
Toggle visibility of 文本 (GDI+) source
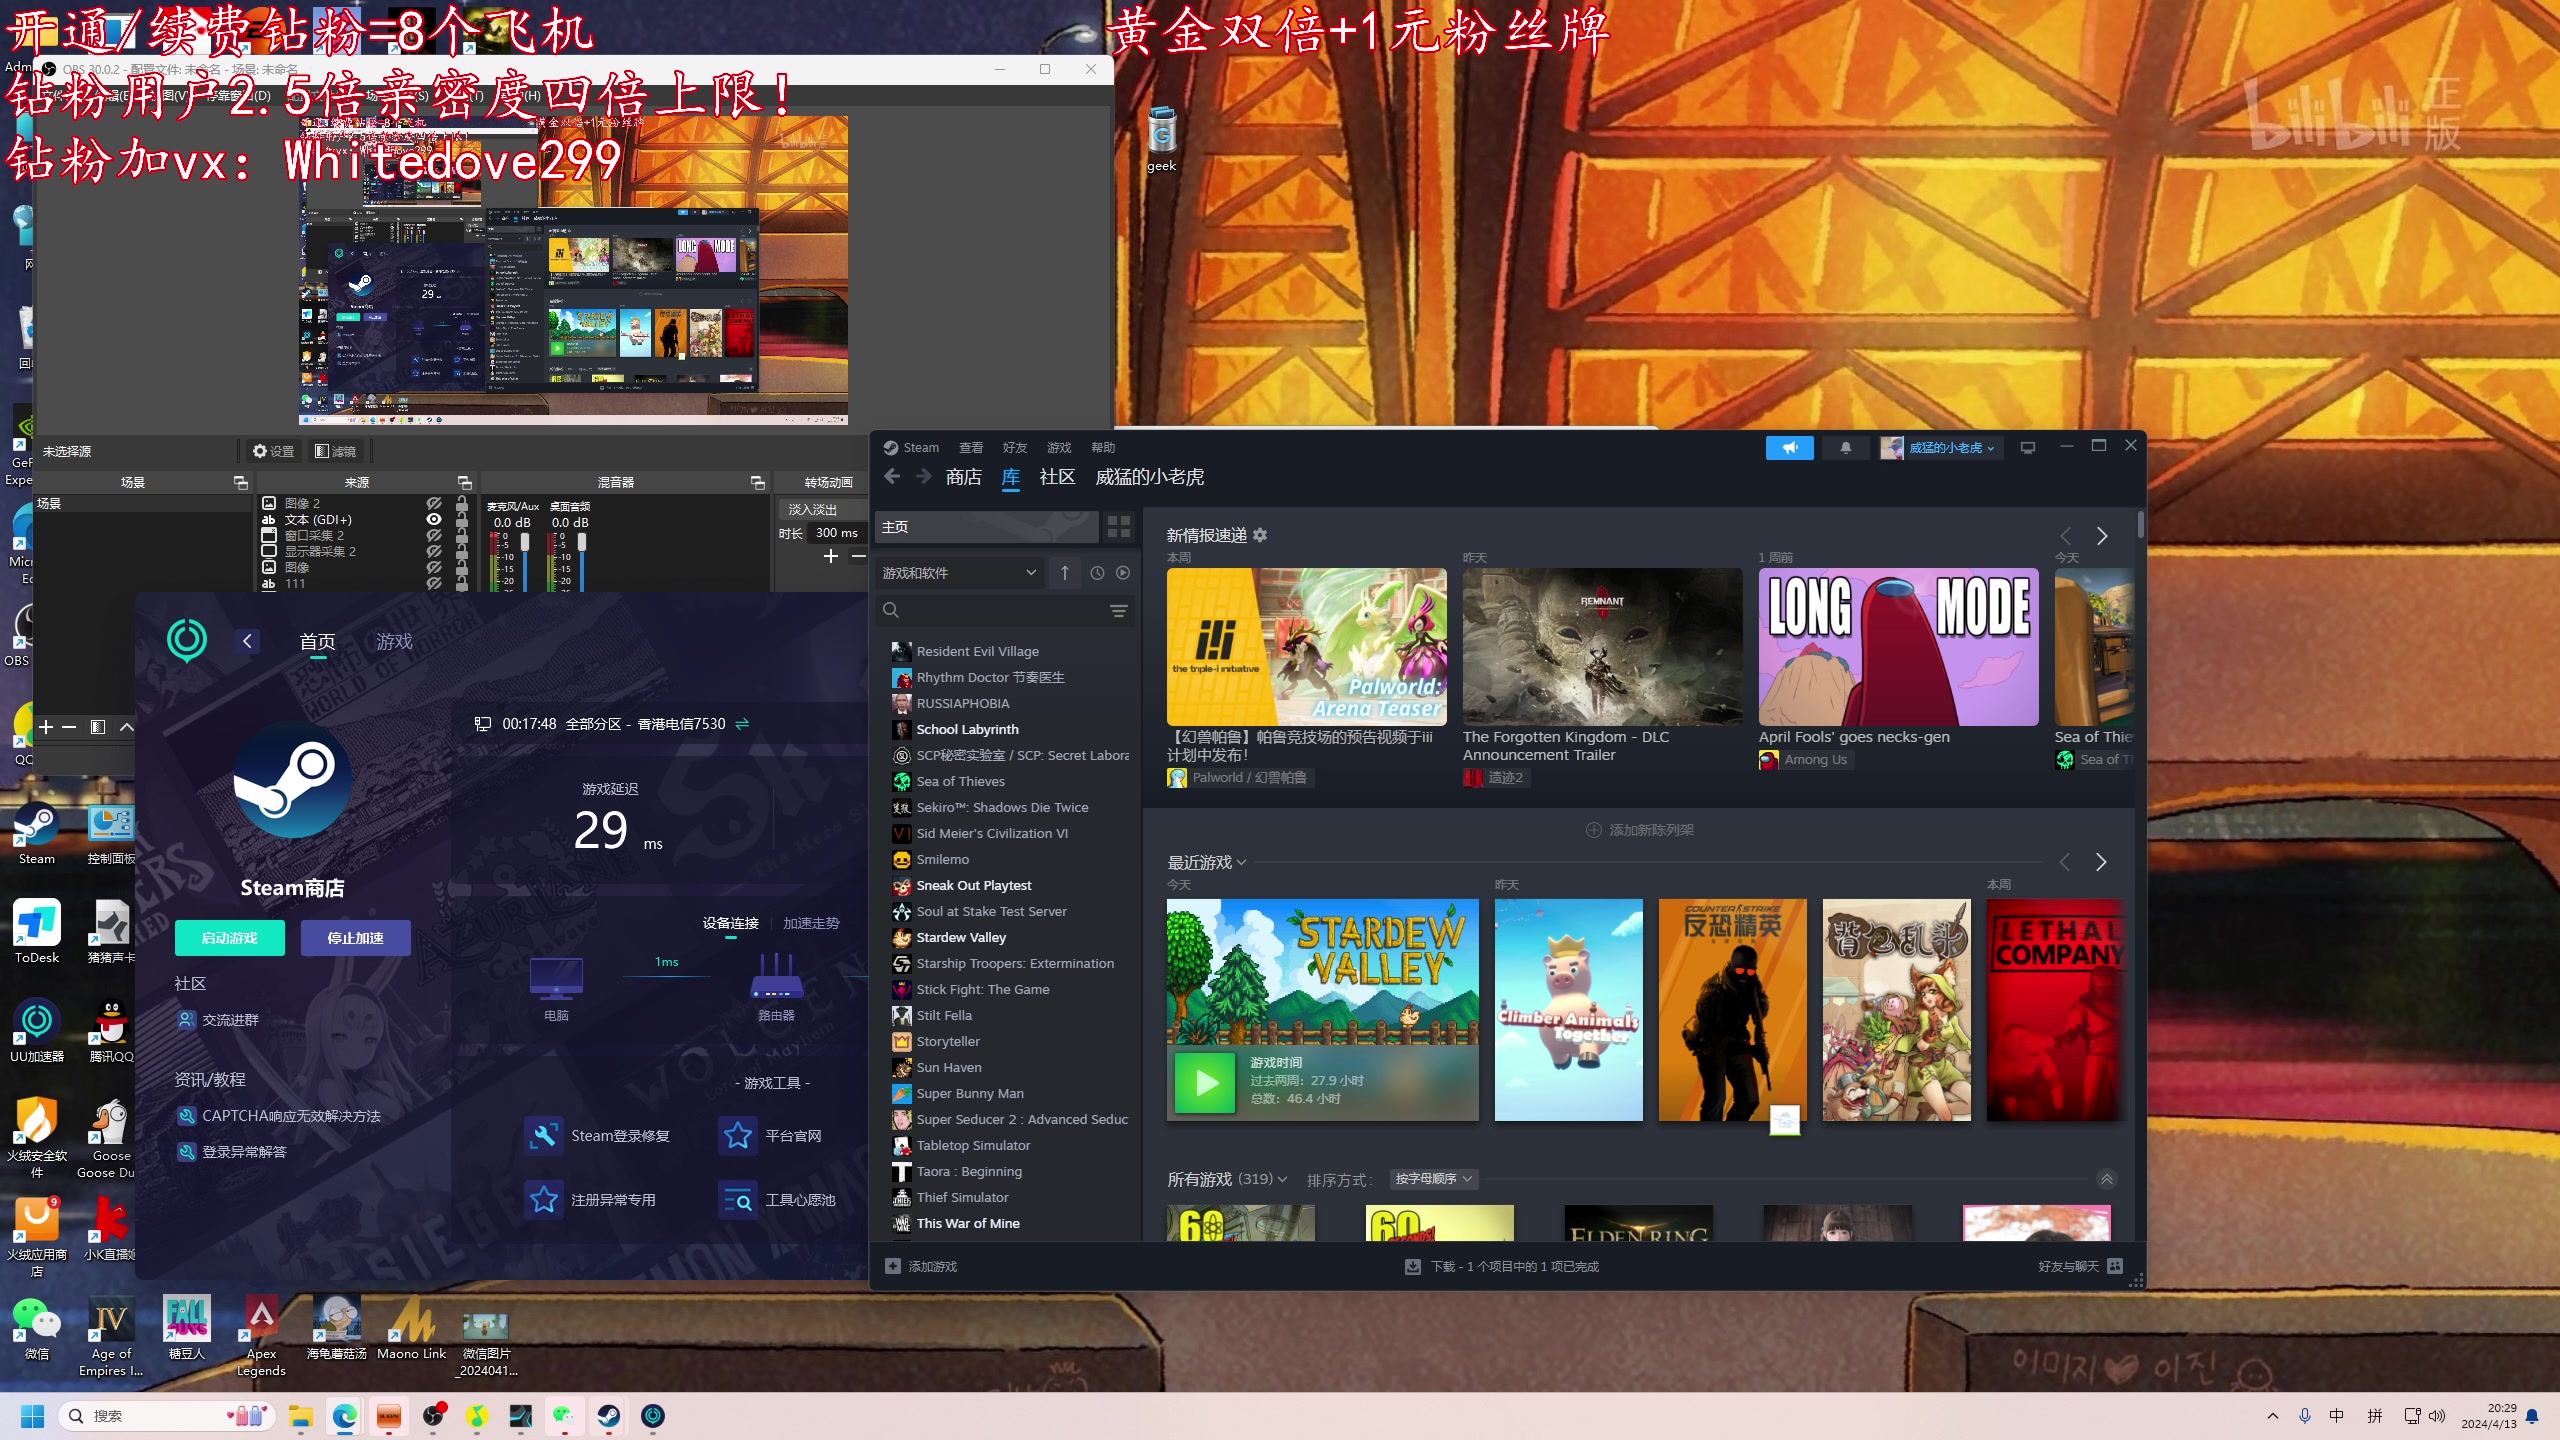click(434, 520)
